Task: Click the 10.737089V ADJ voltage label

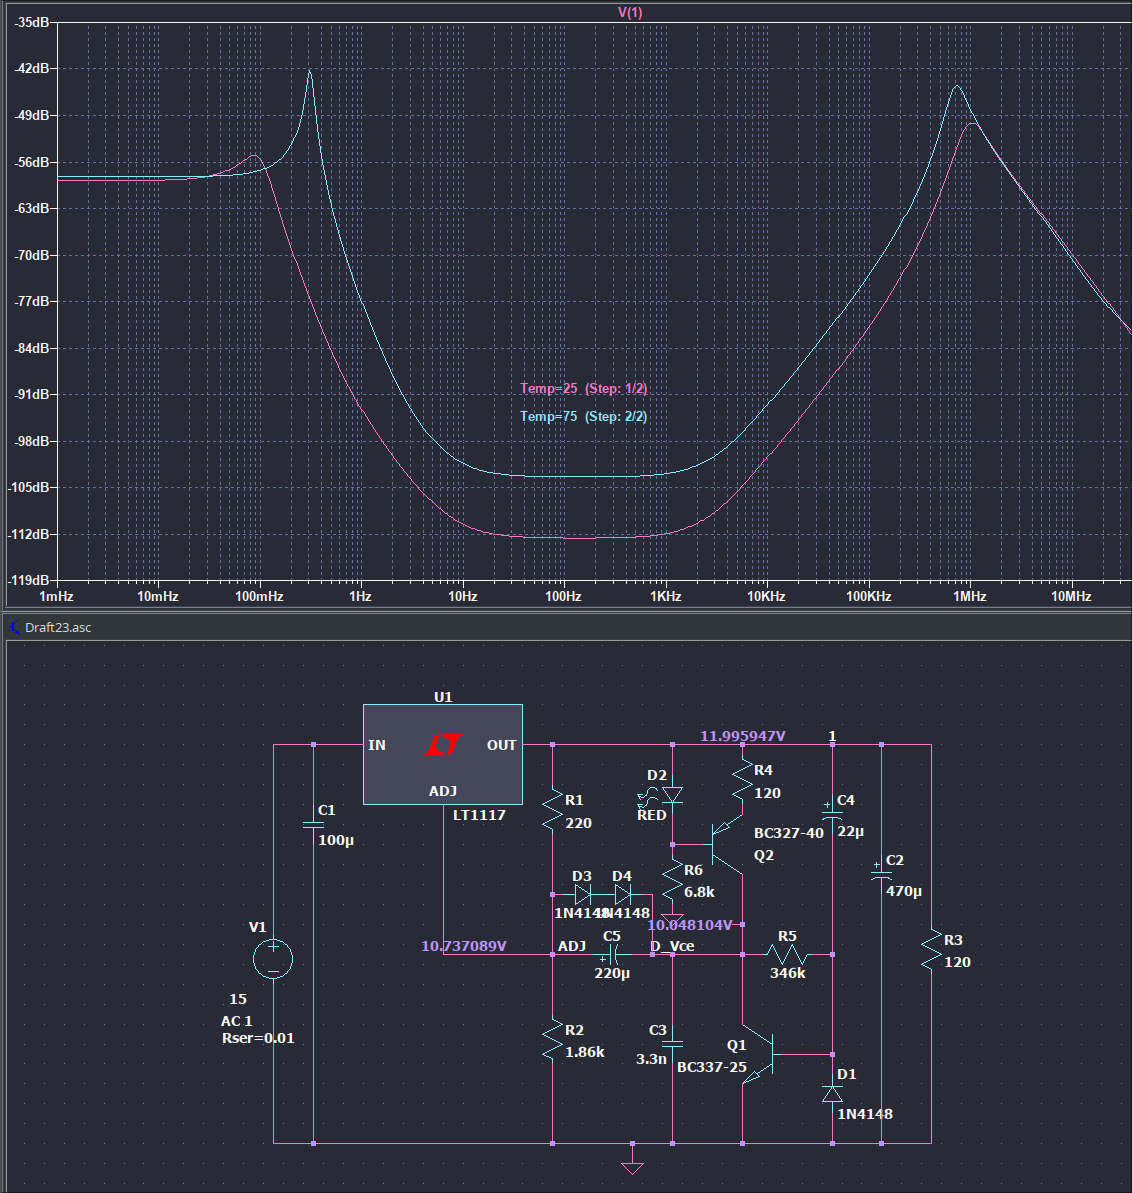Action: [463, 946]
